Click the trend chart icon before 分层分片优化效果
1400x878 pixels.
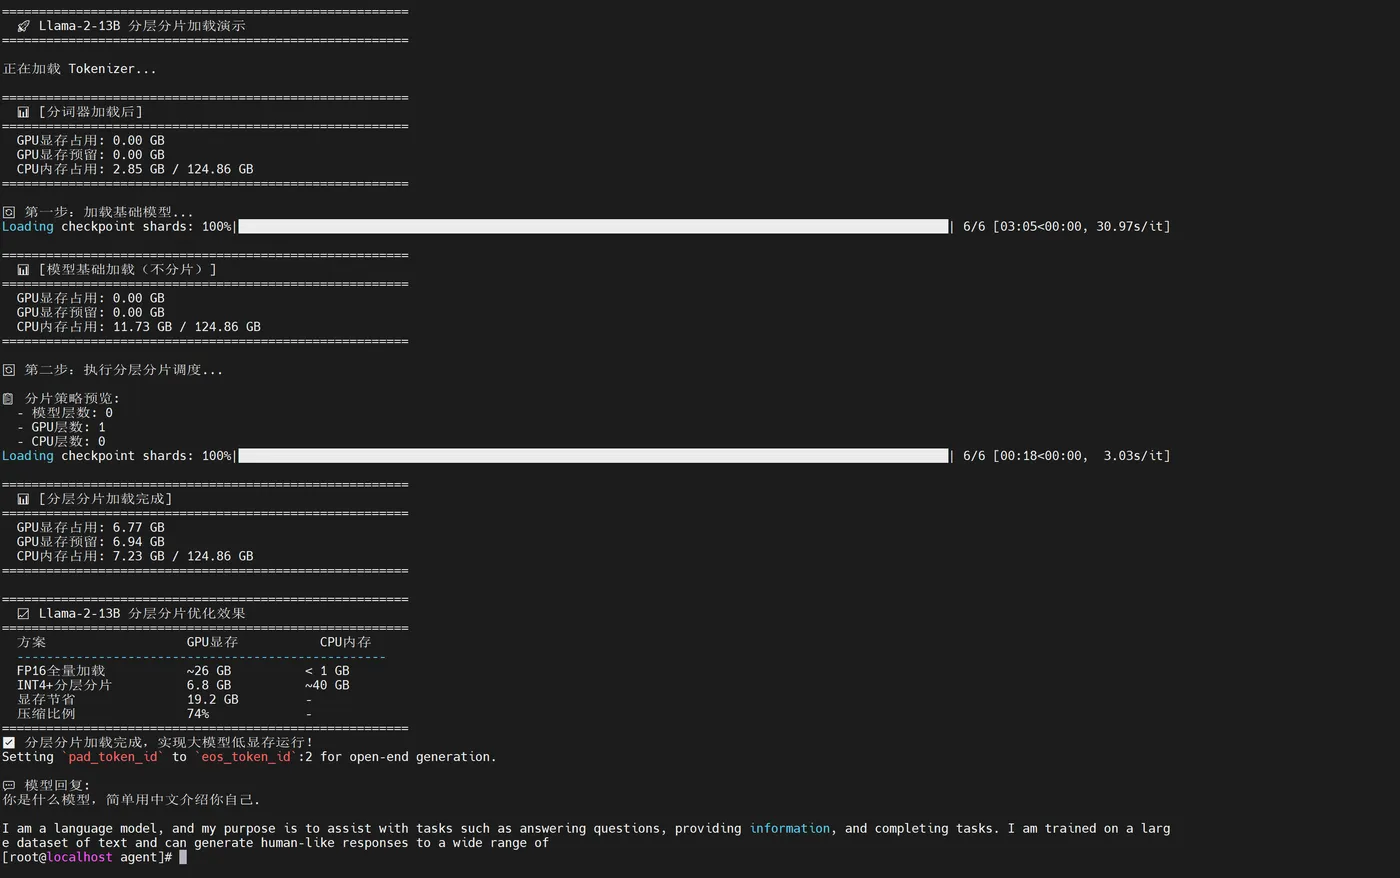pyautogui.click(x=23, y=614)
